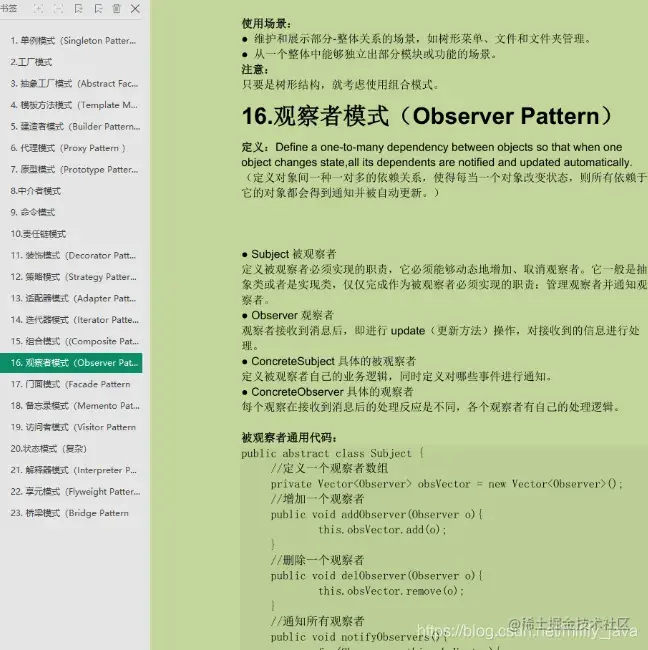648x650 pixels.
Task: Click code line this.obsVector.remove(o);
Action: tap(391, 591)
